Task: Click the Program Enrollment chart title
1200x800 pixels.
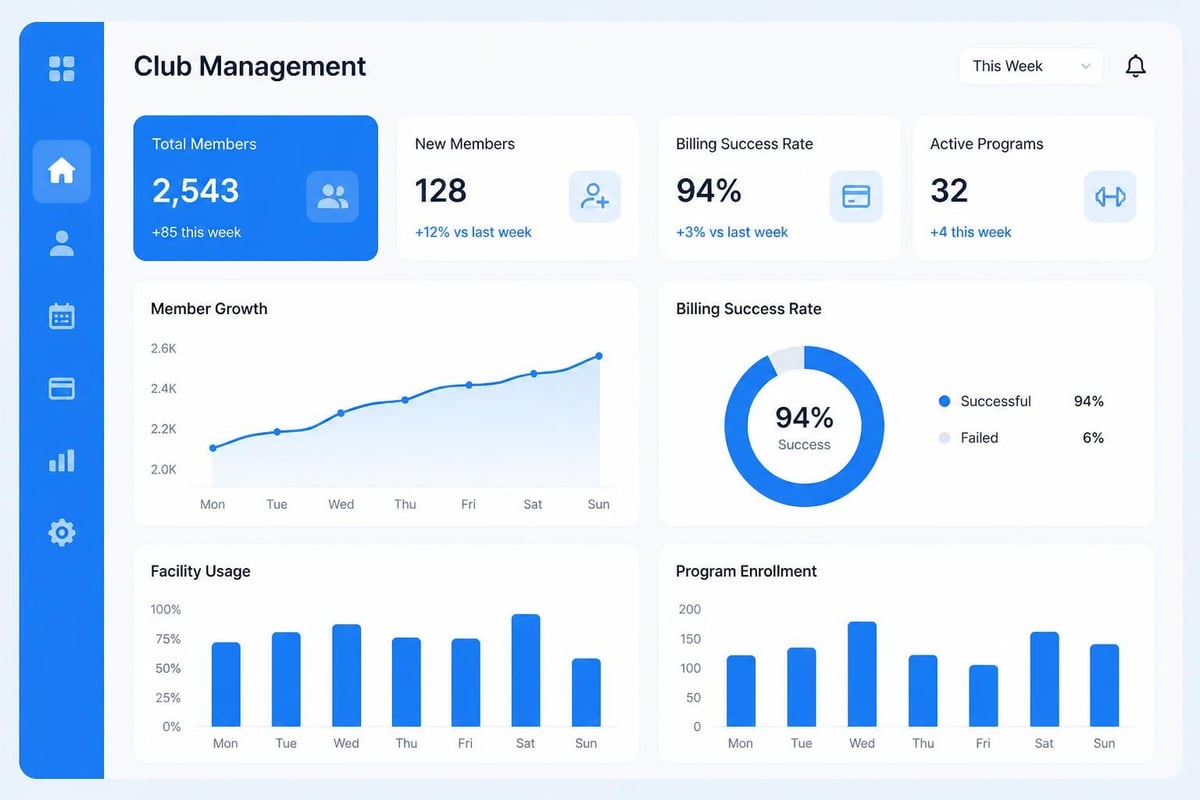Action: (x=746, y=571)
